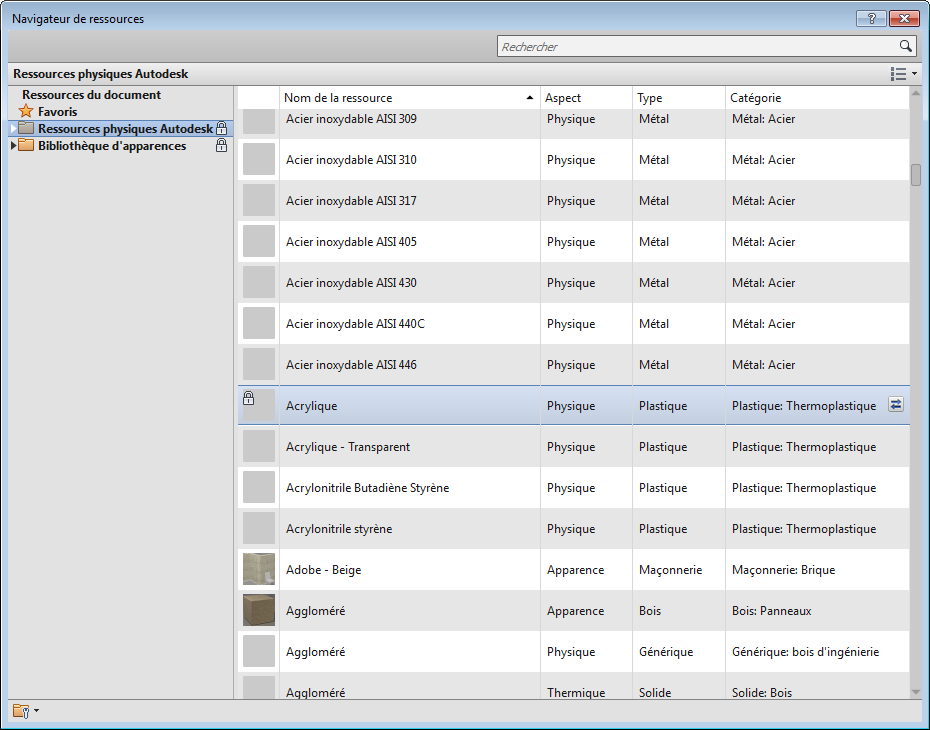Select Acier inoxydable AISI 440C
The width and height of the screenshot is (930, 730).
pyautogui.click(x=355, y=323)
